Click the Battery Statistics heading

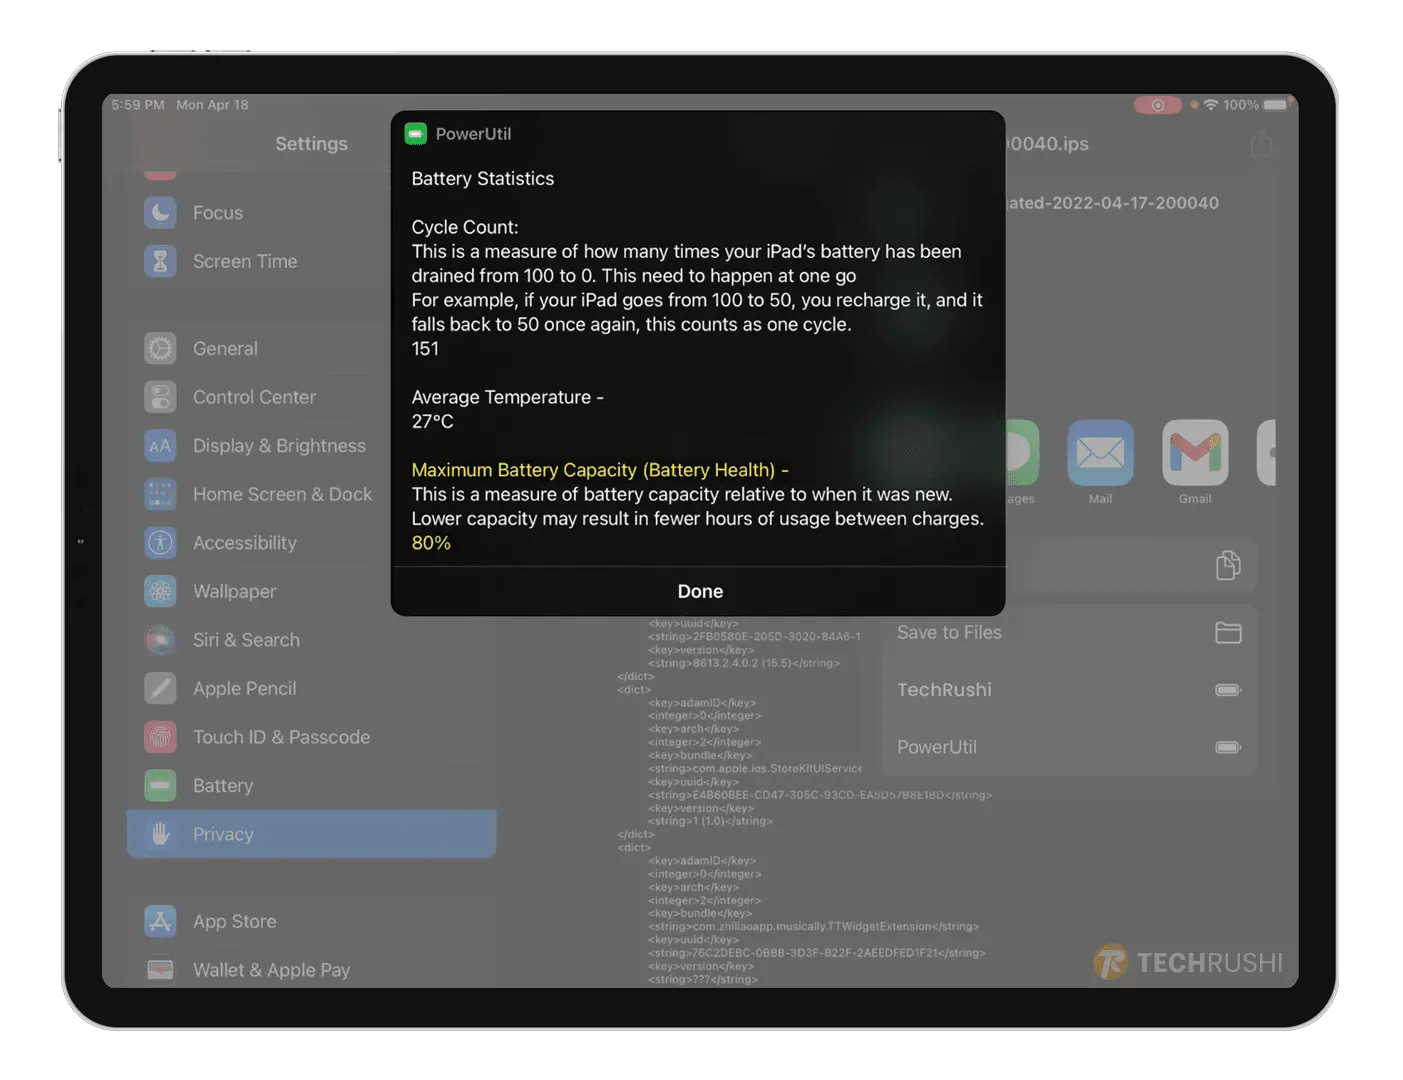click(482, 178)
